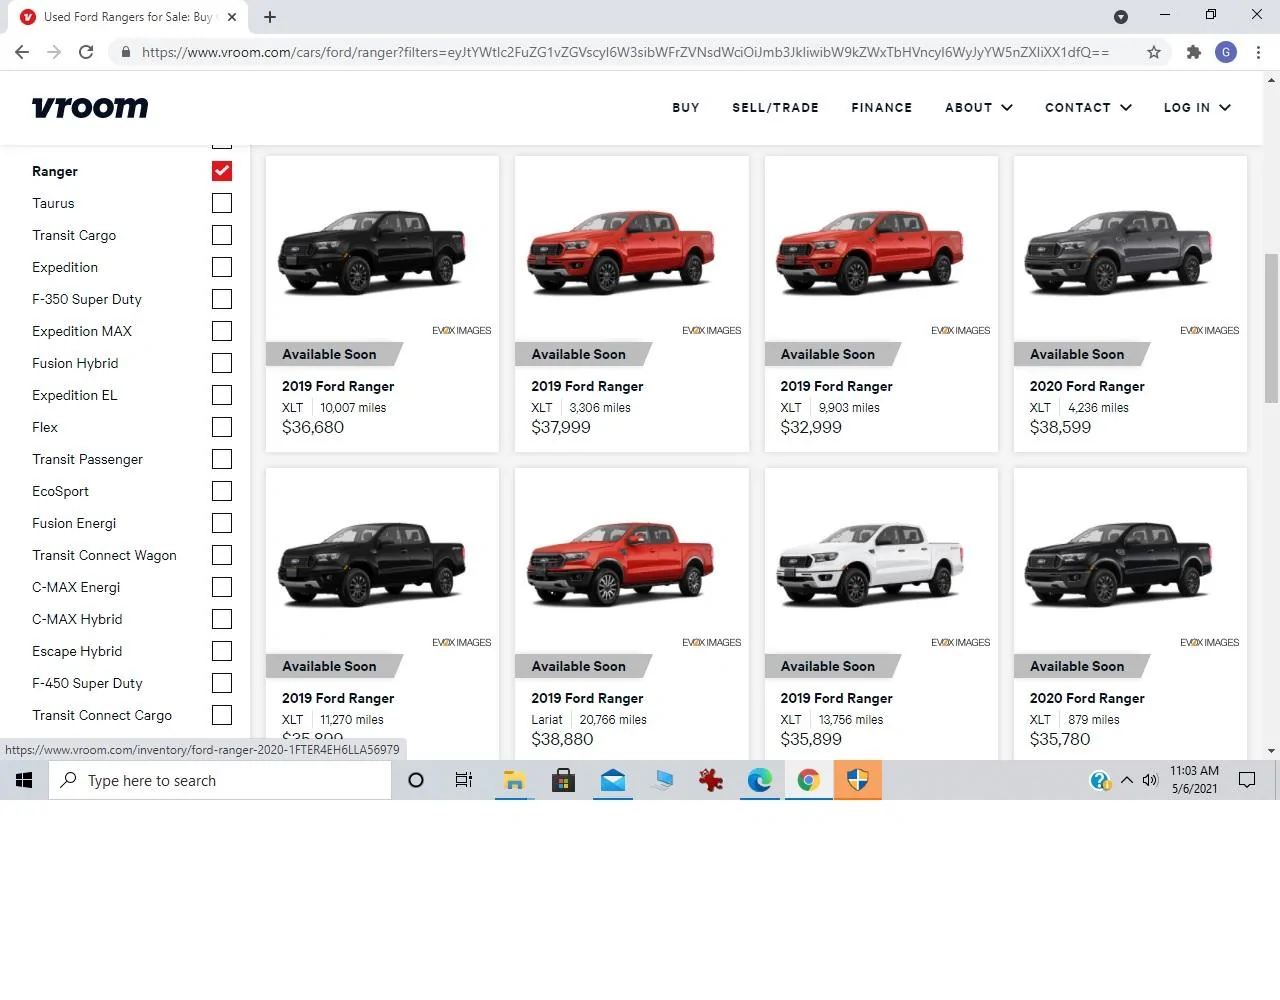Open the 2019 Ford Ranger XLT $36,680 listing
Image resolution: width=1280 pixels, height=1000 pixels.
point(382,304)
